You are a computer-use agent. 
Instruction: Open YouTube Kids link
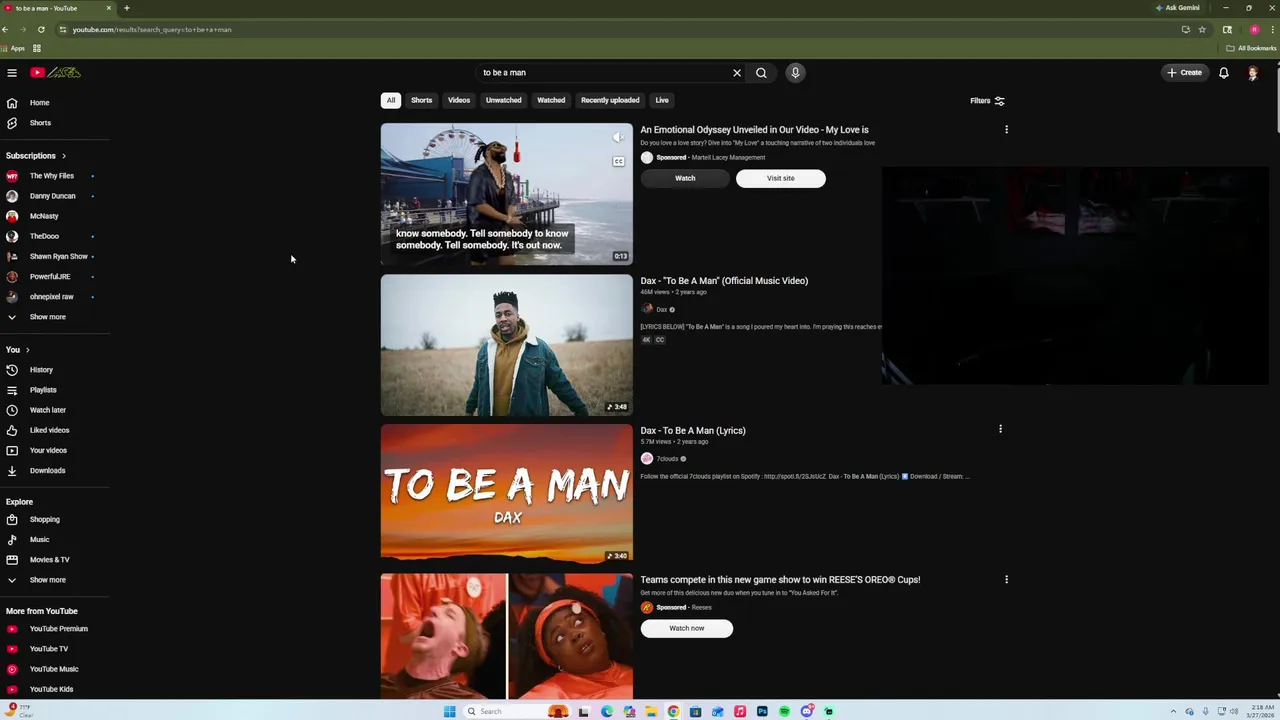tap(51, 689)
